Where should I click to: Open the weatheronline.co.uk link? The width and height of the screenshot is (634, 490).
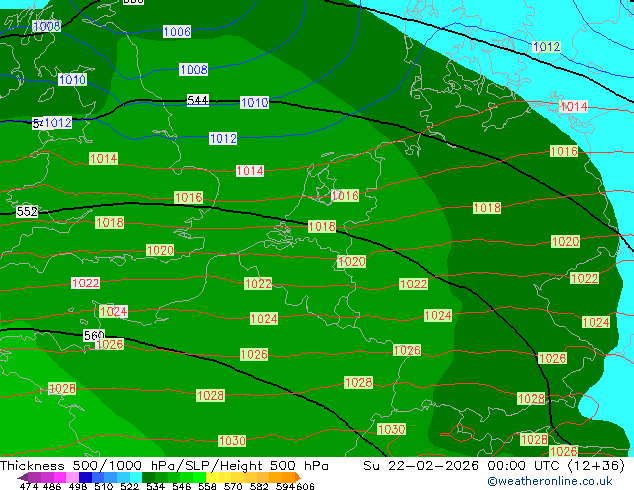(550, 481)
